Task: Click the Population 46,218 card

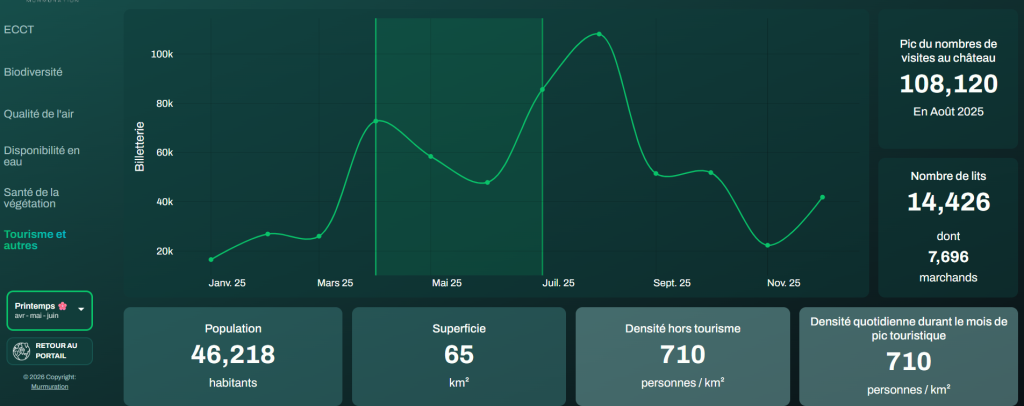Action: [x=232, y=356]
